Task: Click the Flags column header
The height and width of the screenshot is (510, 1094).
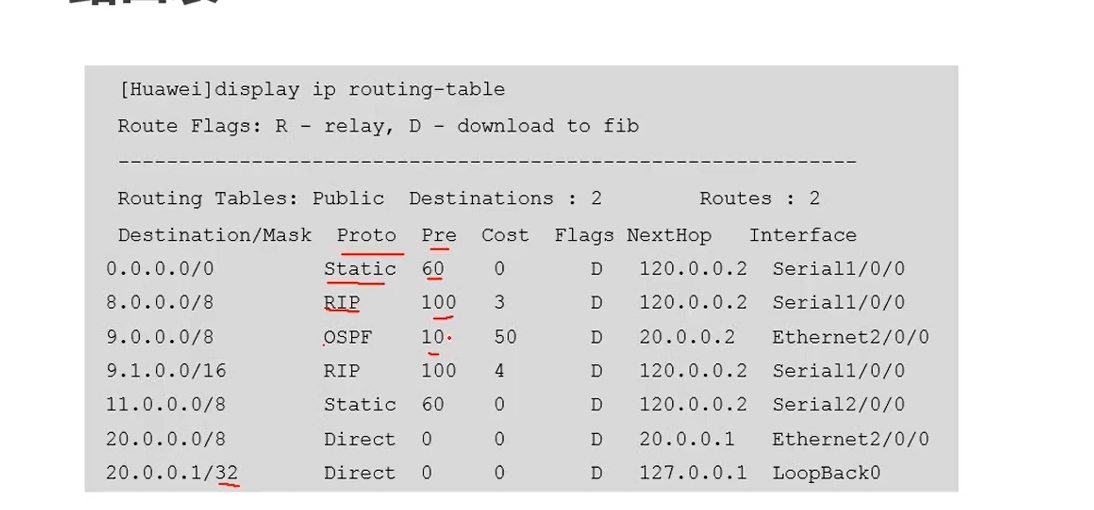Action: tap(584, 236)
